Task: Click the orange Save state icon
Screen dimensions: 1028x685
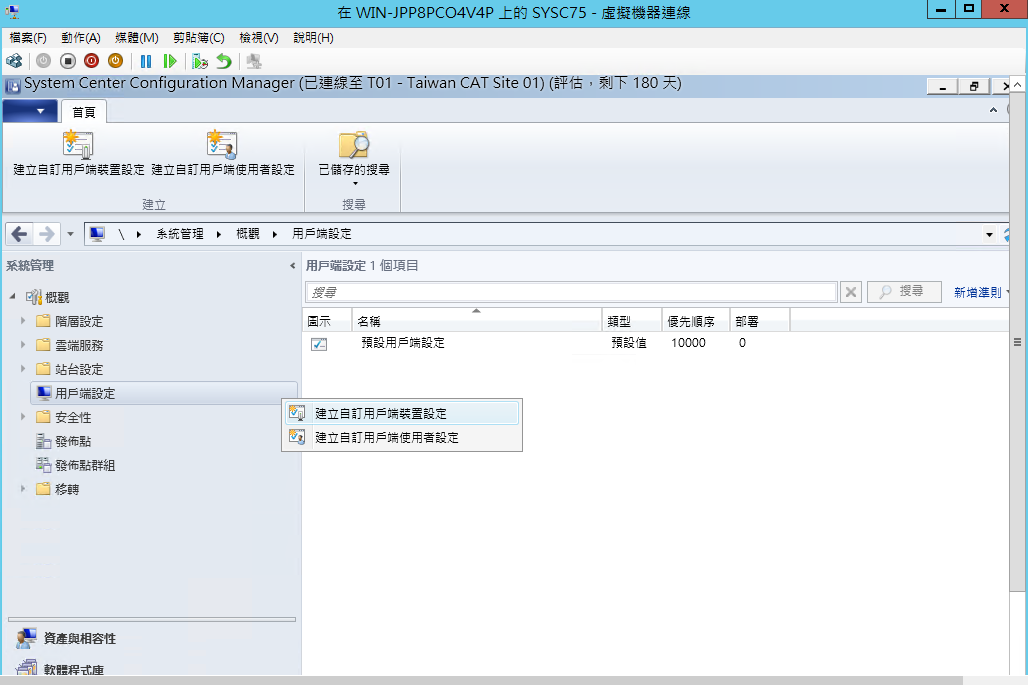Action: pos(115,61)
